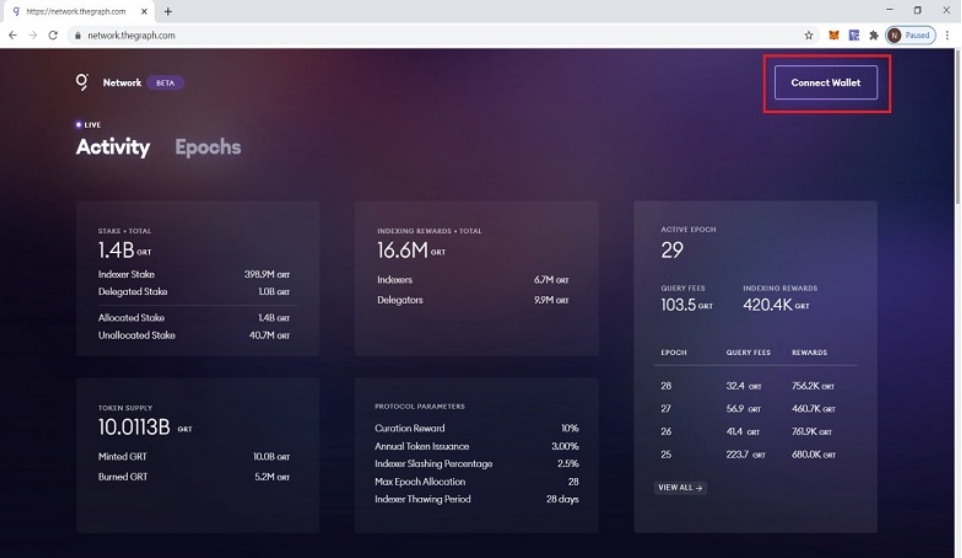962x558 pixels.
Task: Select the Activity tab
Action: (x=113, y=147)
